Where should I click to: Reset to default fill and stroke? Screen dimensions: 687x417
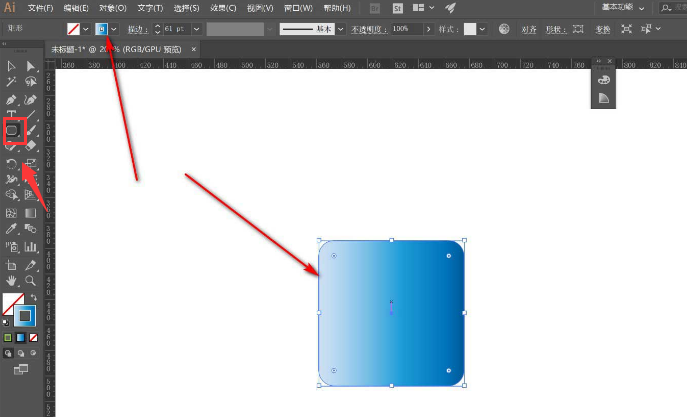coord(6,323)
